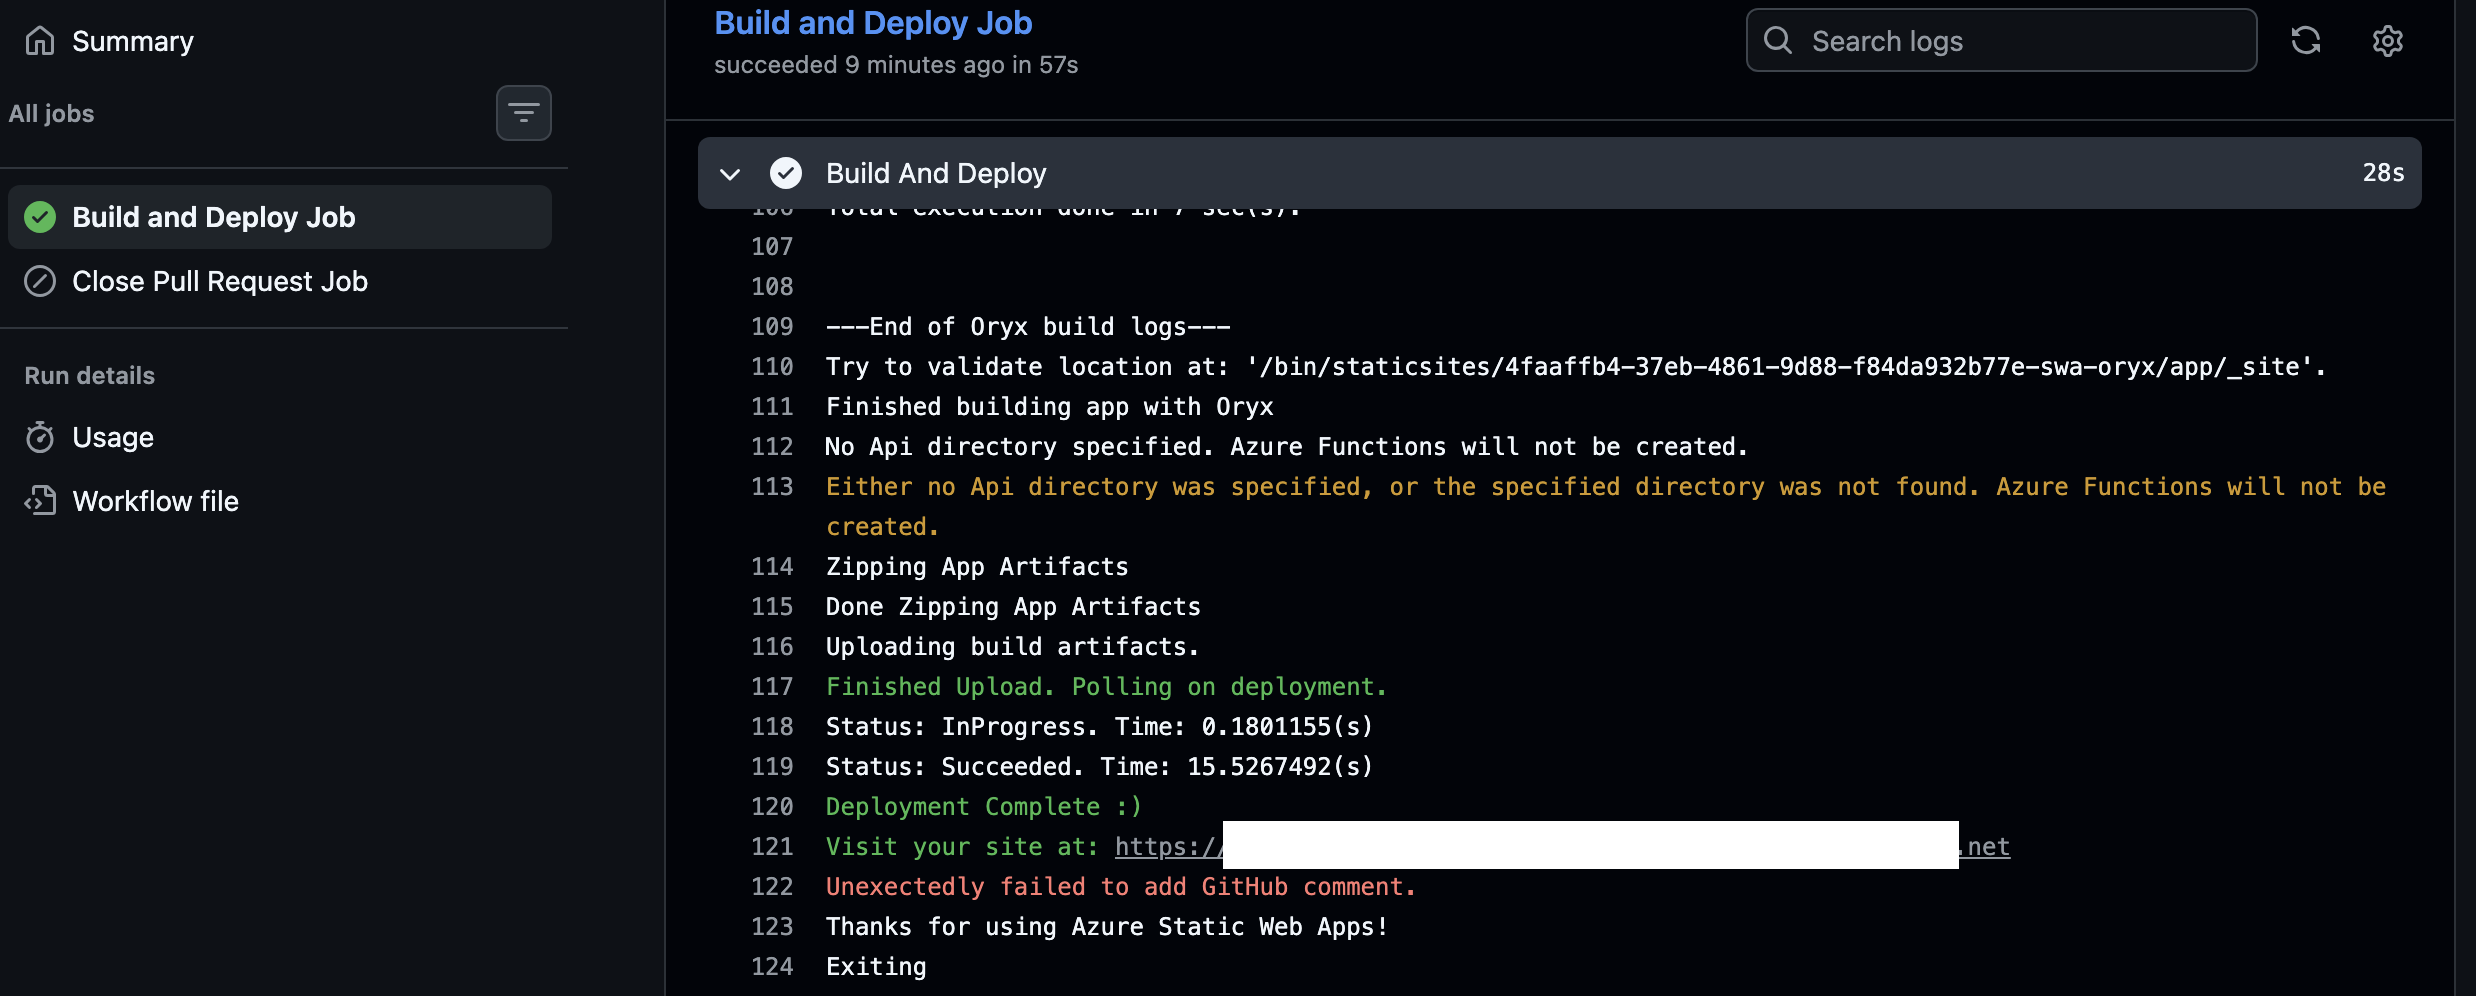Click 'Zipping App Artifacts' log line
2476x996 pixels.
click(x=977, y=567)
